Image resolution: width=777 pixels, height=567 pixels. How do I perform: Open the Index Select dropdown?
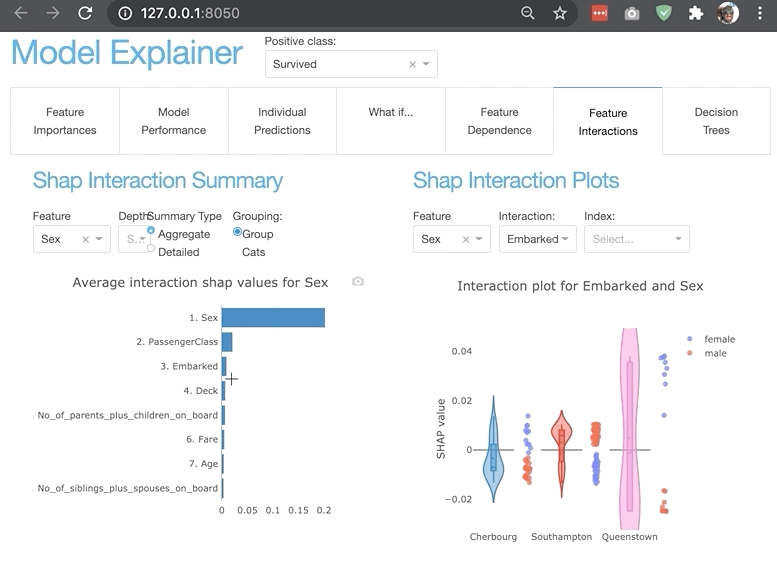(x=636, y=239)
